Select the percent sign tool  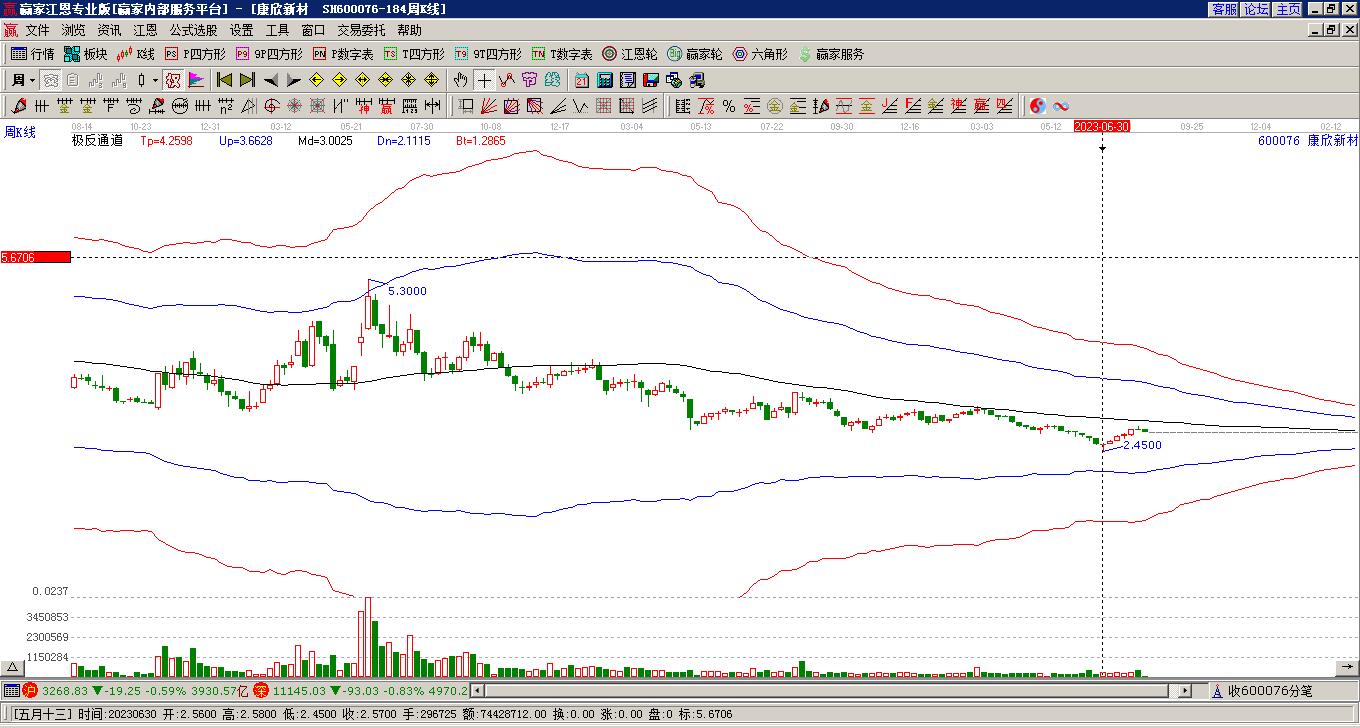729,106
